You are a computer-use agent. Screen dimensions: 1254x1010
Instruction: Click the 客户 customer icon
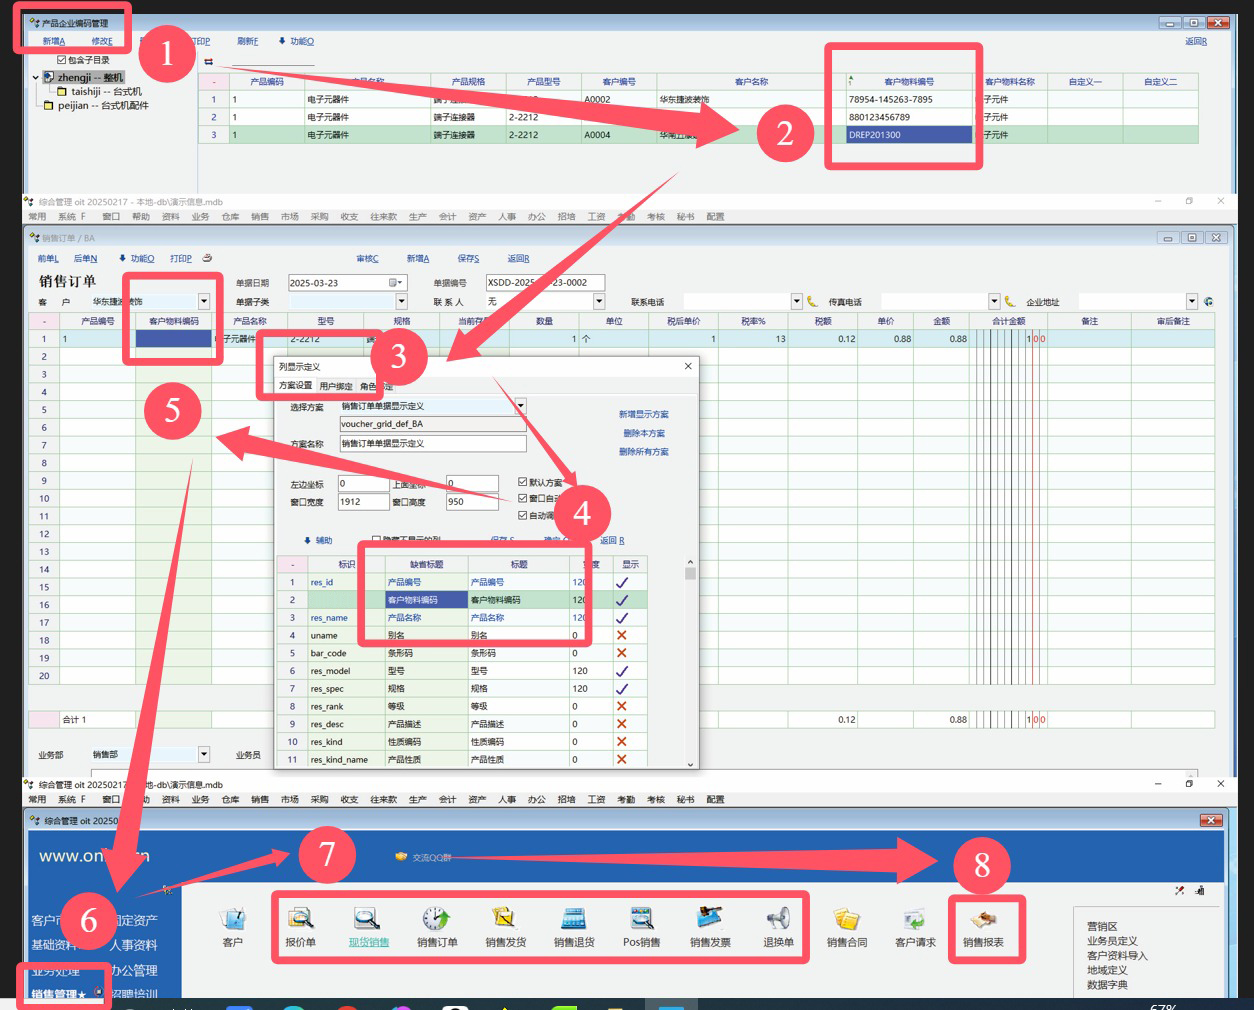click(233, 926)
